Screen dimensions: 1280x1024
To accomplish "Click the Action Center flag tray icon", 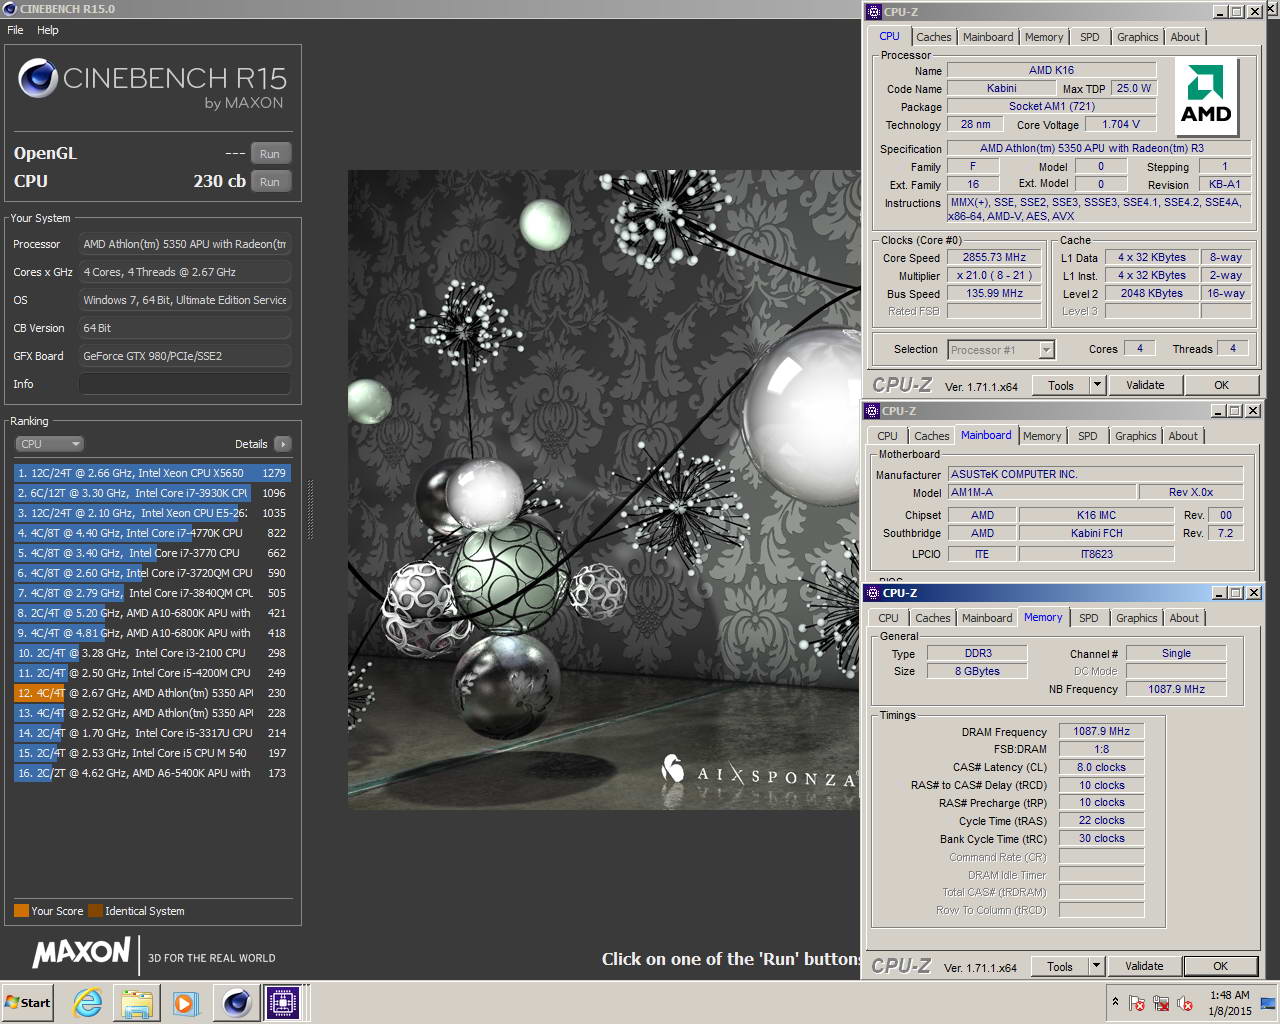I will tap(1137, 1003).
